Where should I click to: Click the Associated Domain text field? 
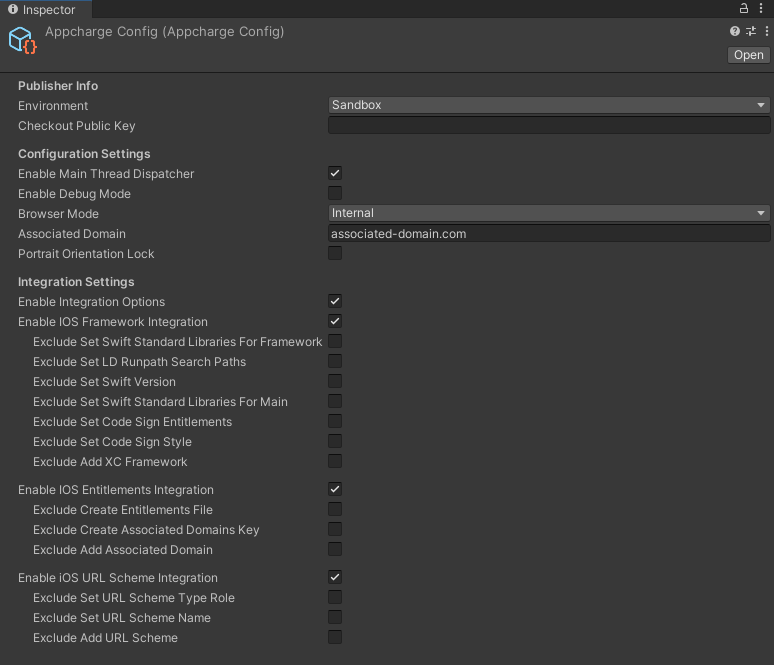[549, 234]
